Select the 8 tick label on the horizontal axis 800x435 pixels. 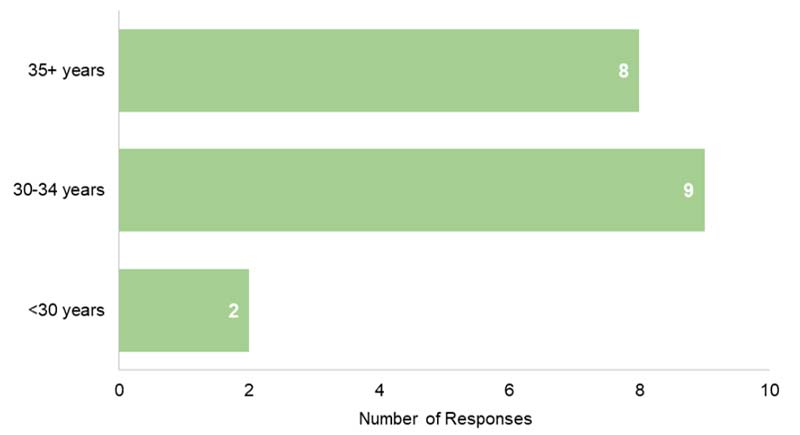(639, 388)
